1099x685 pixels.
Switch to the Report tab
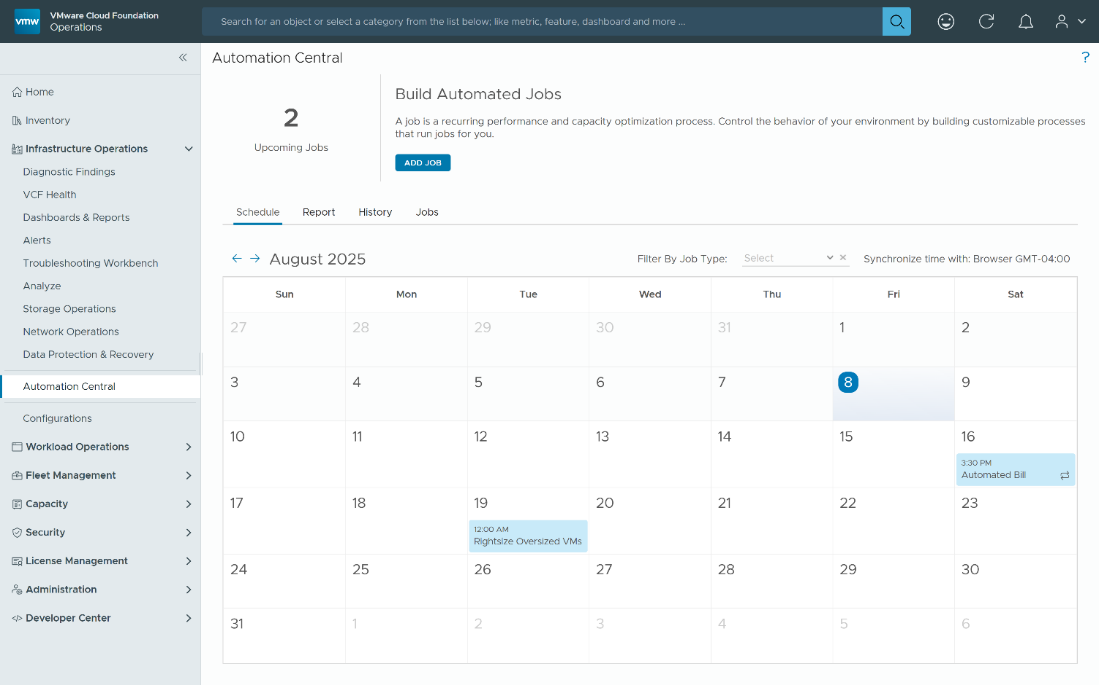point(319,212)
